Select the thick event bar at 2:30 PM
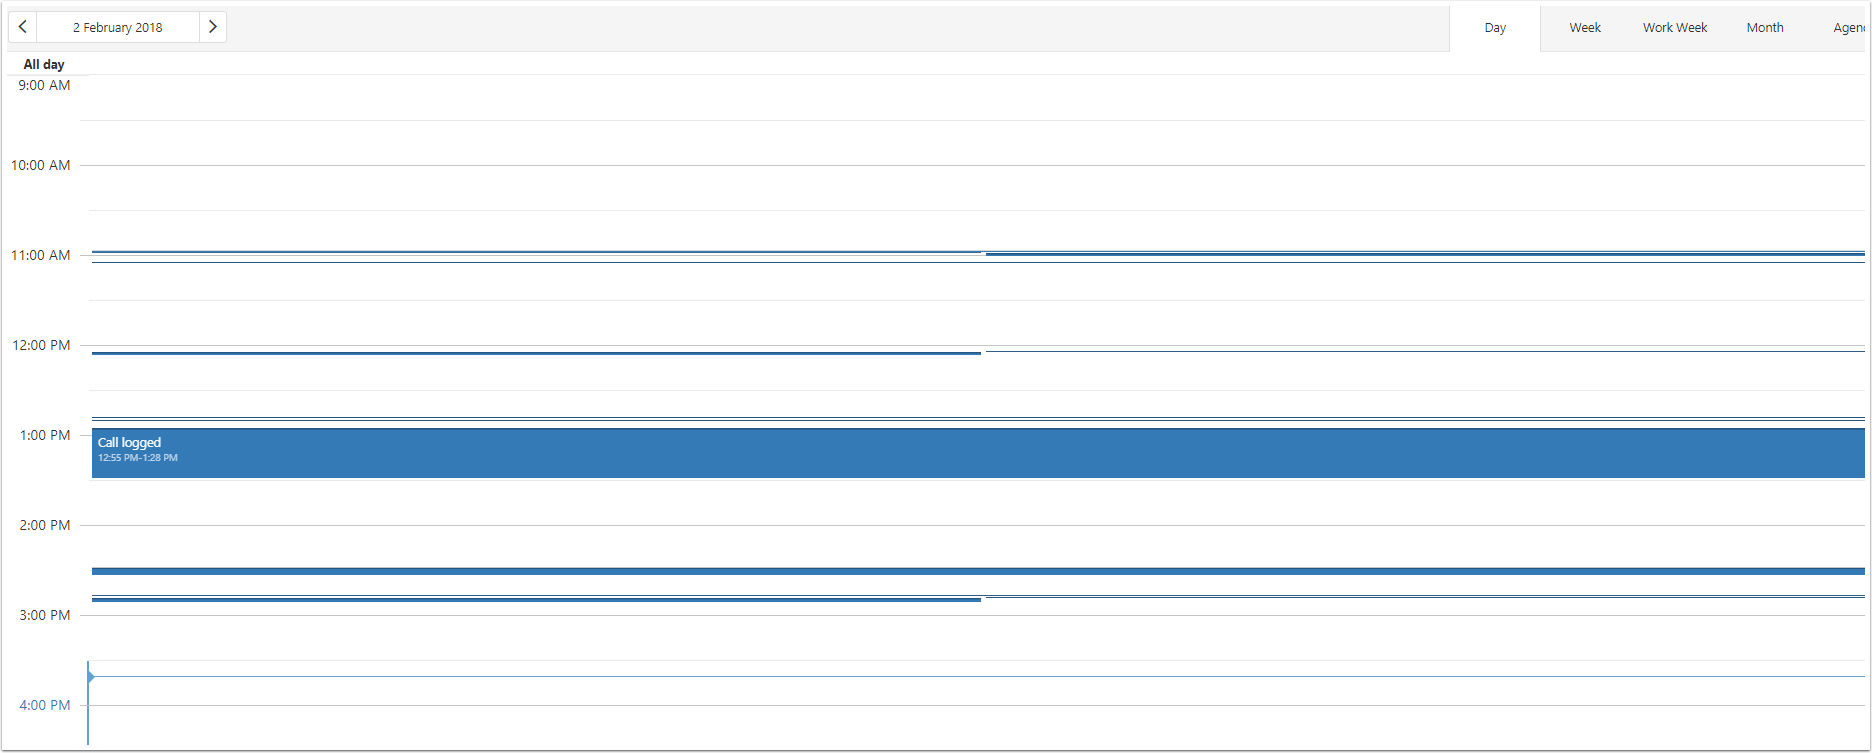This screenshot has height=753, width=1872. (x=978, y=571)
